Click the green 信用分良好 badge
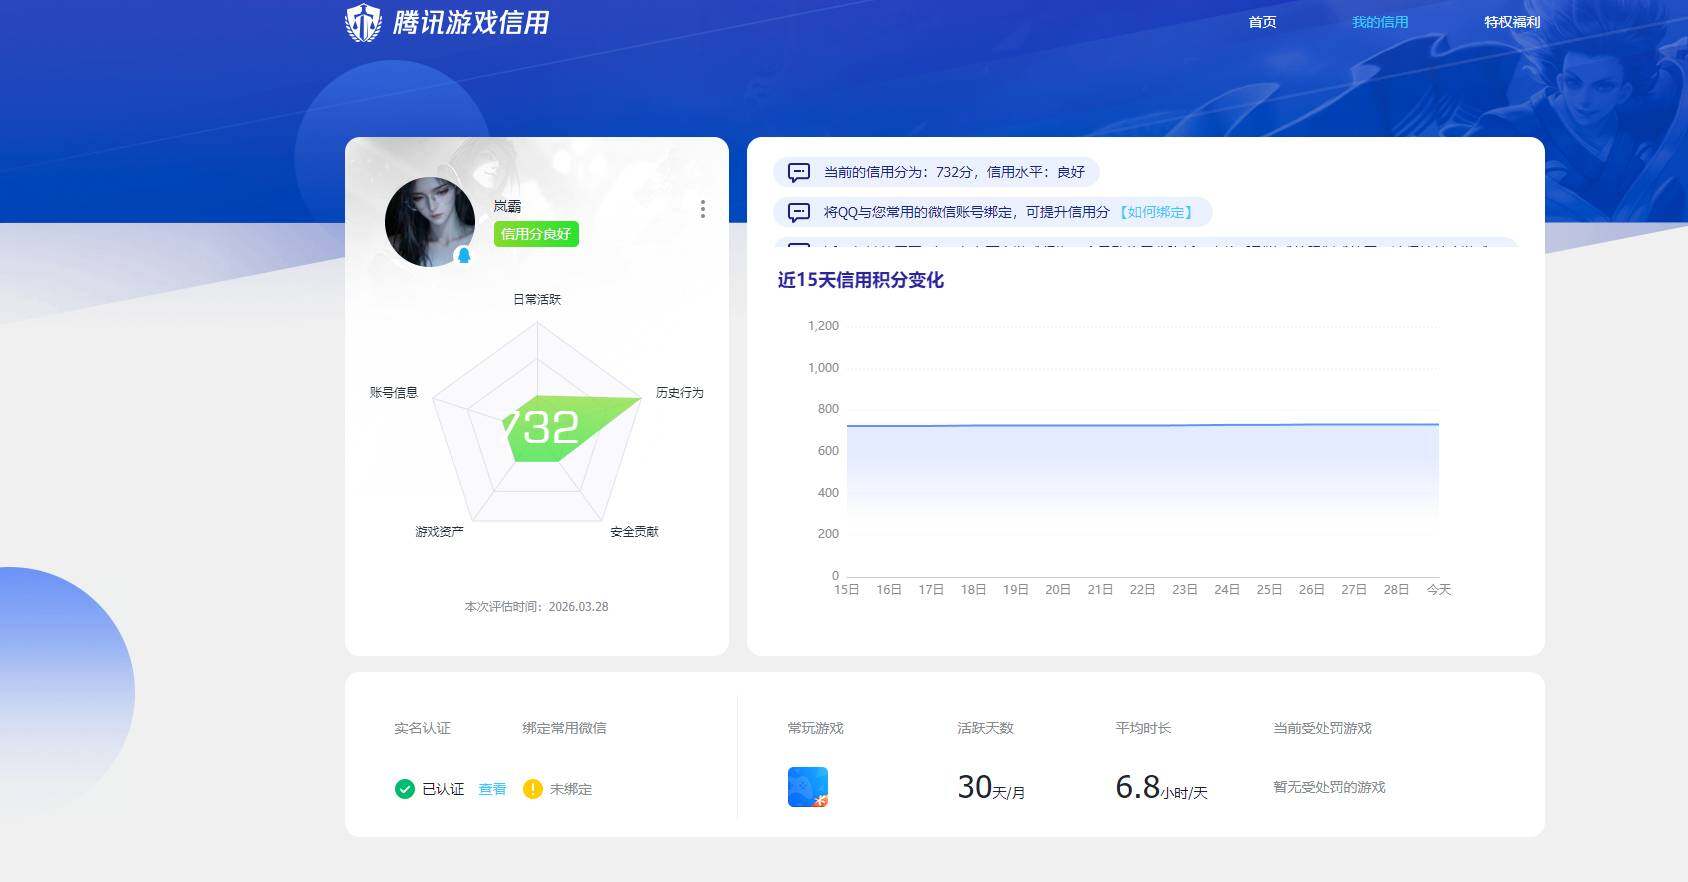This screenshot has height=882, width=1688. pos(536,234)
